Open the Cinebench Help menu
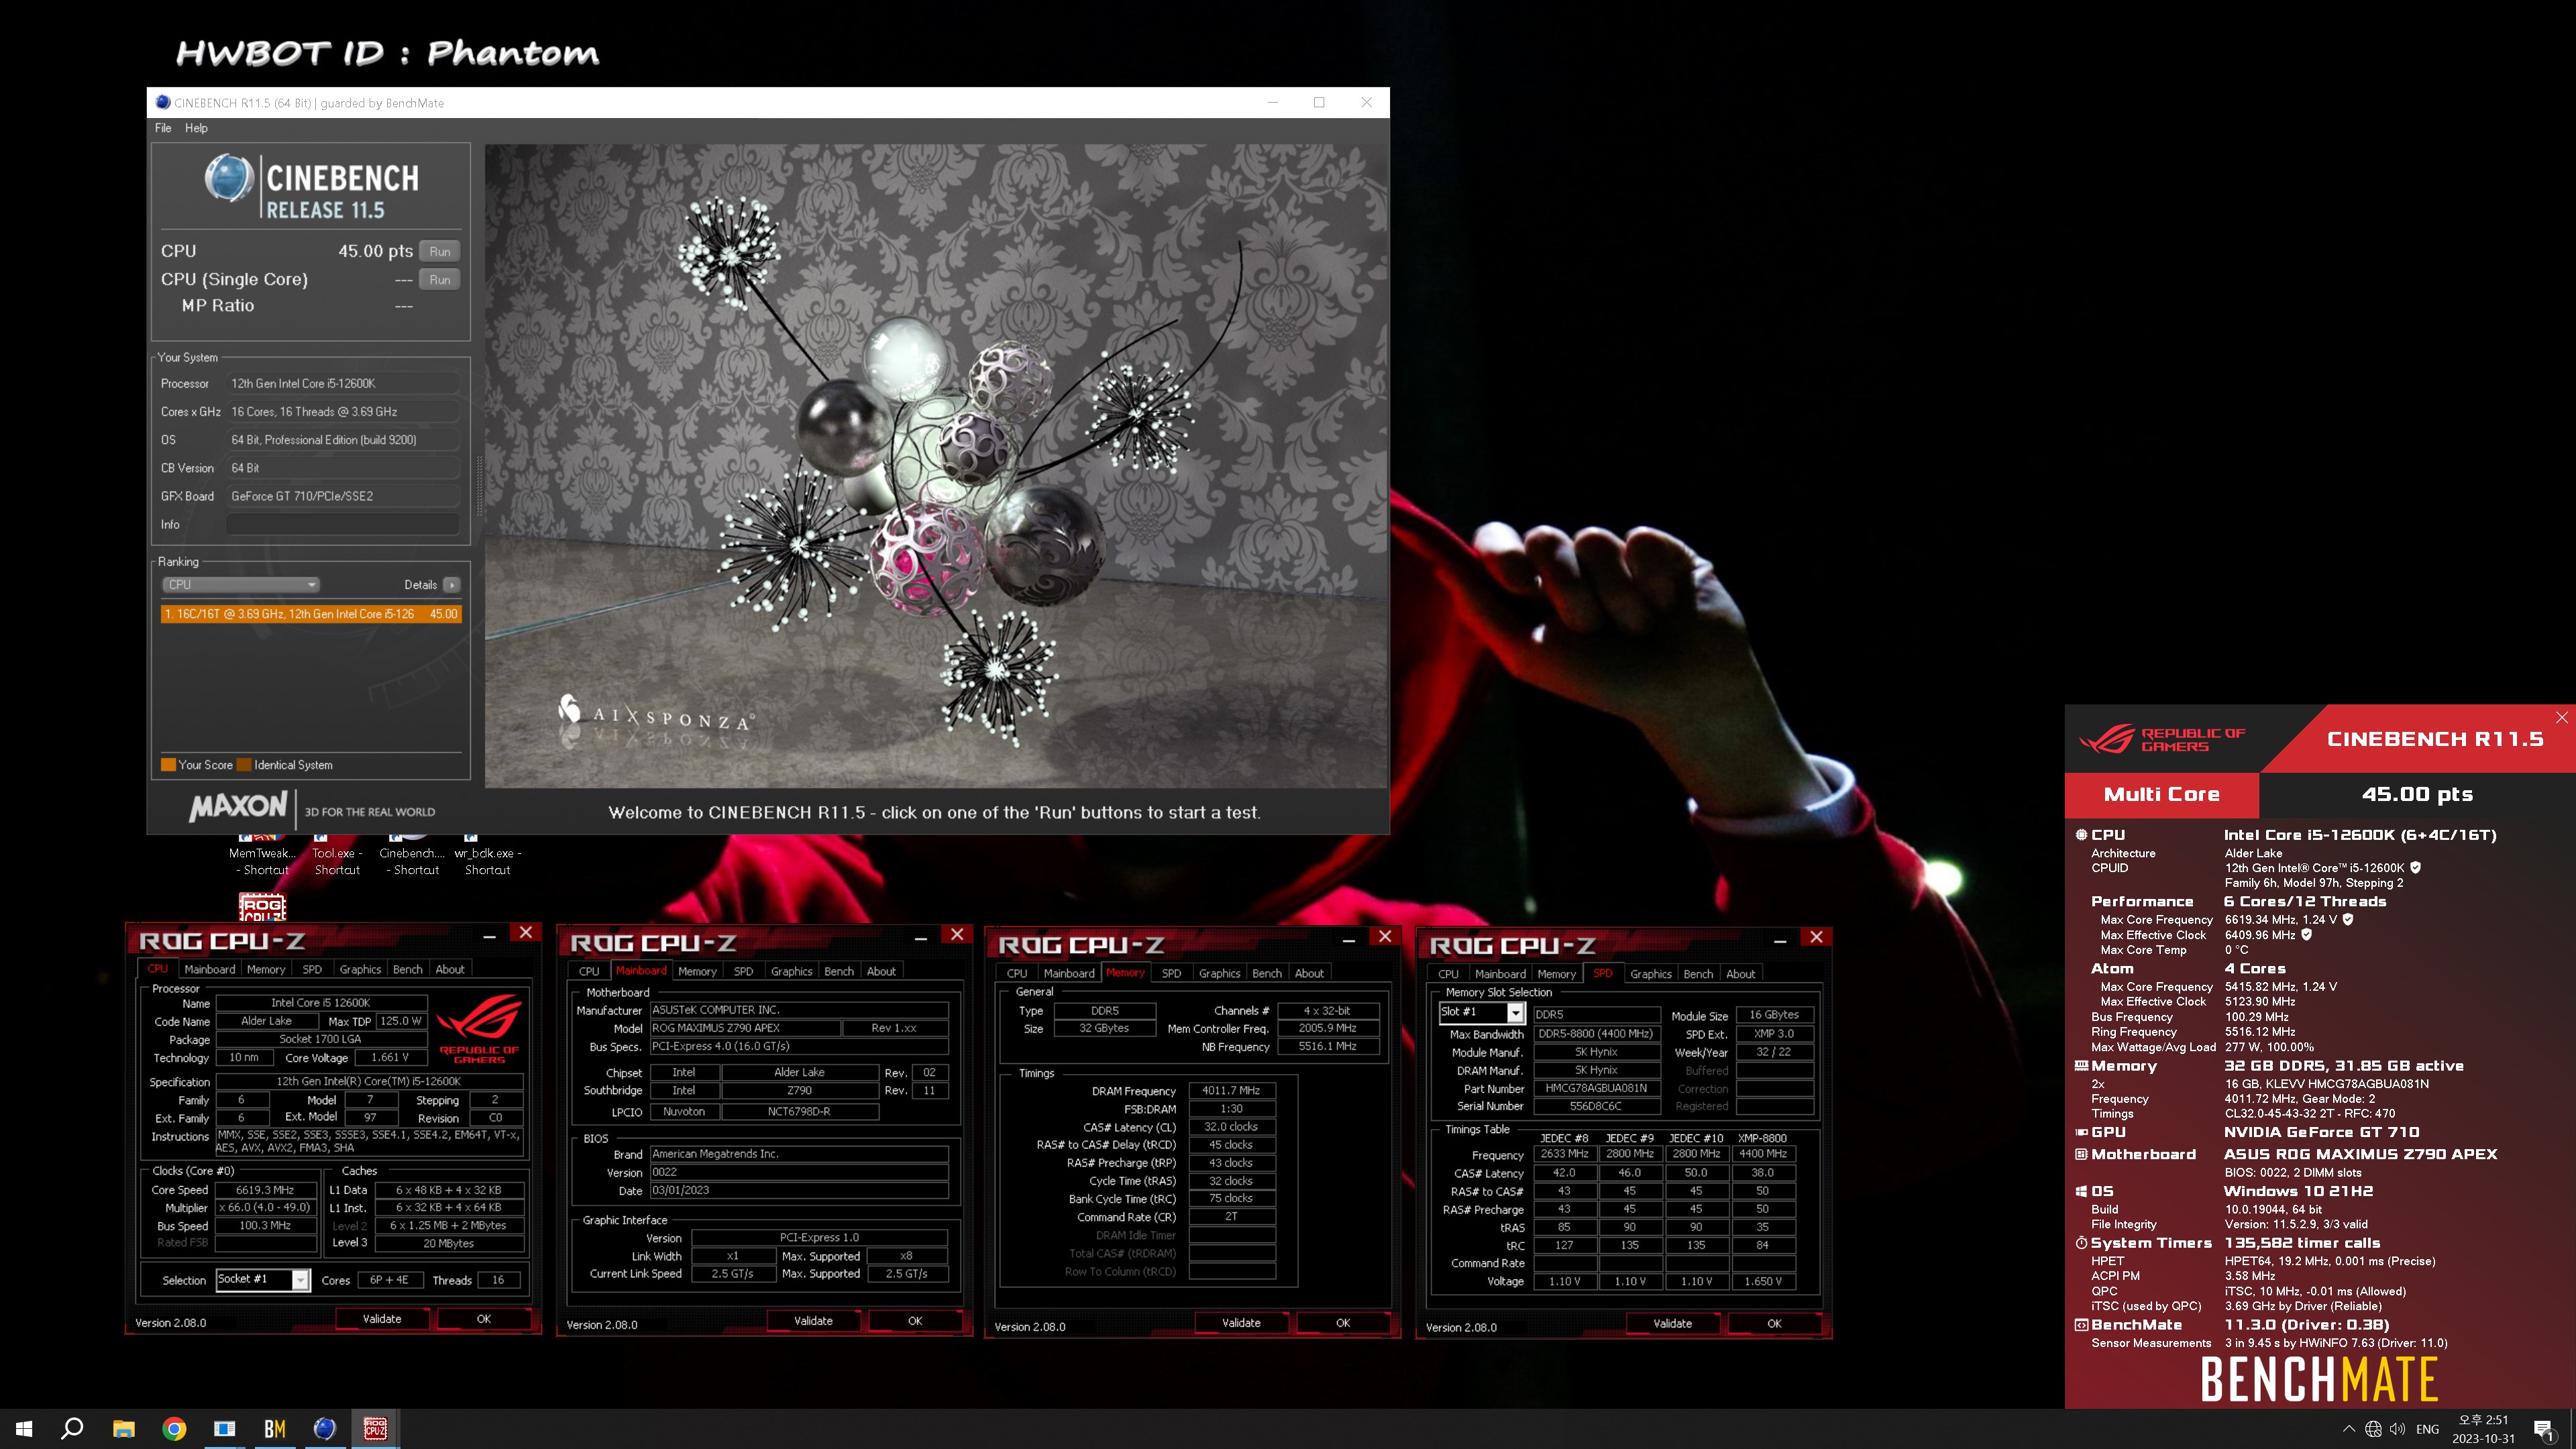Screen dimensions: 2576x1449 coord(196,128)
